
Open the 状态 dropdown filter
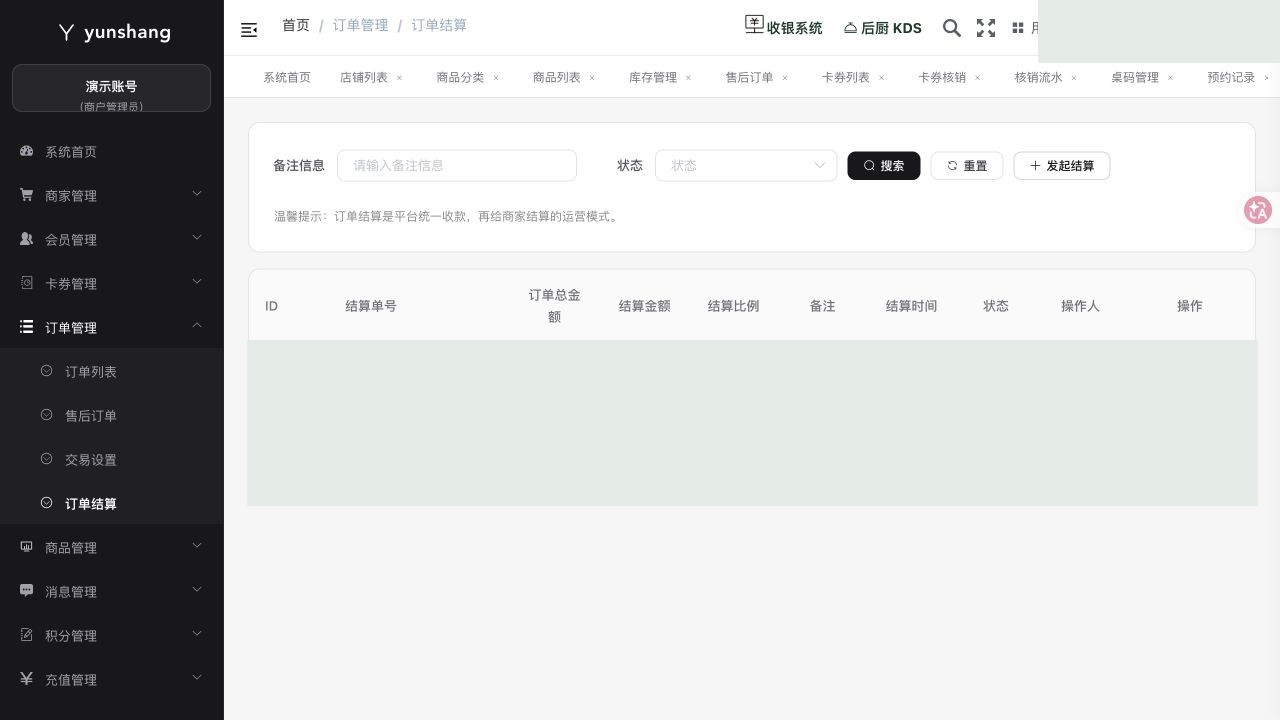[746, 166]
